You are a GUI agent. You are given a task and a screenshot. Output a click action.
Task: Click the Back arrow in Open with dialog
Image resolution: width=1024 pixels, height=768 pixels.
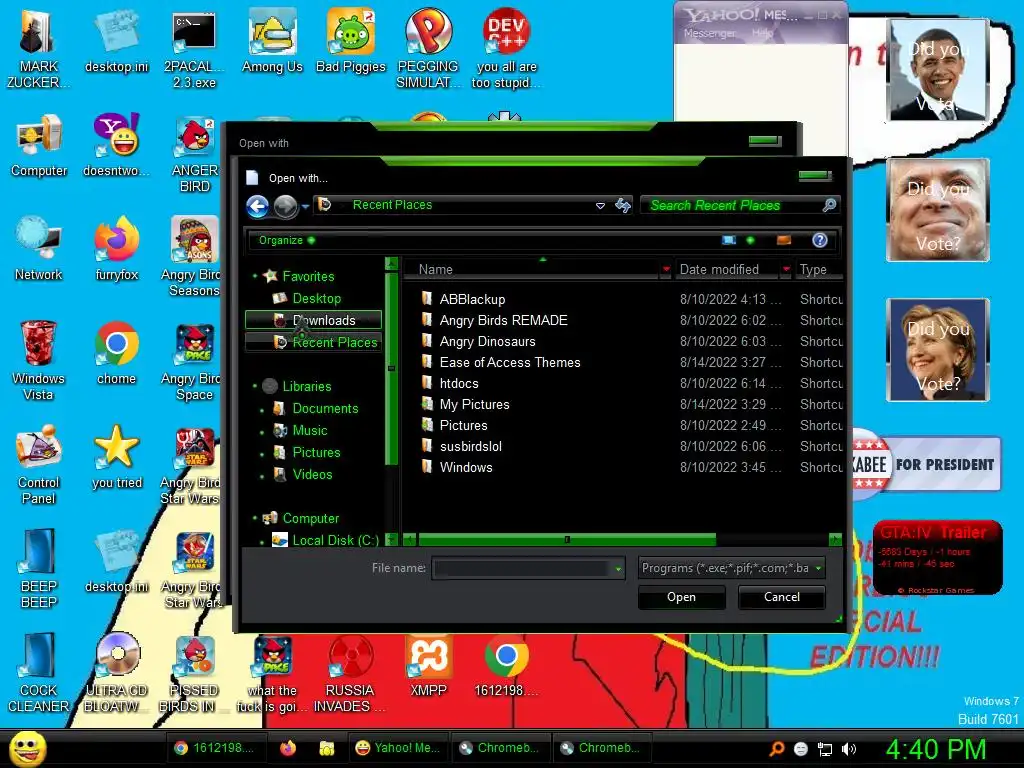click(257, 206)
